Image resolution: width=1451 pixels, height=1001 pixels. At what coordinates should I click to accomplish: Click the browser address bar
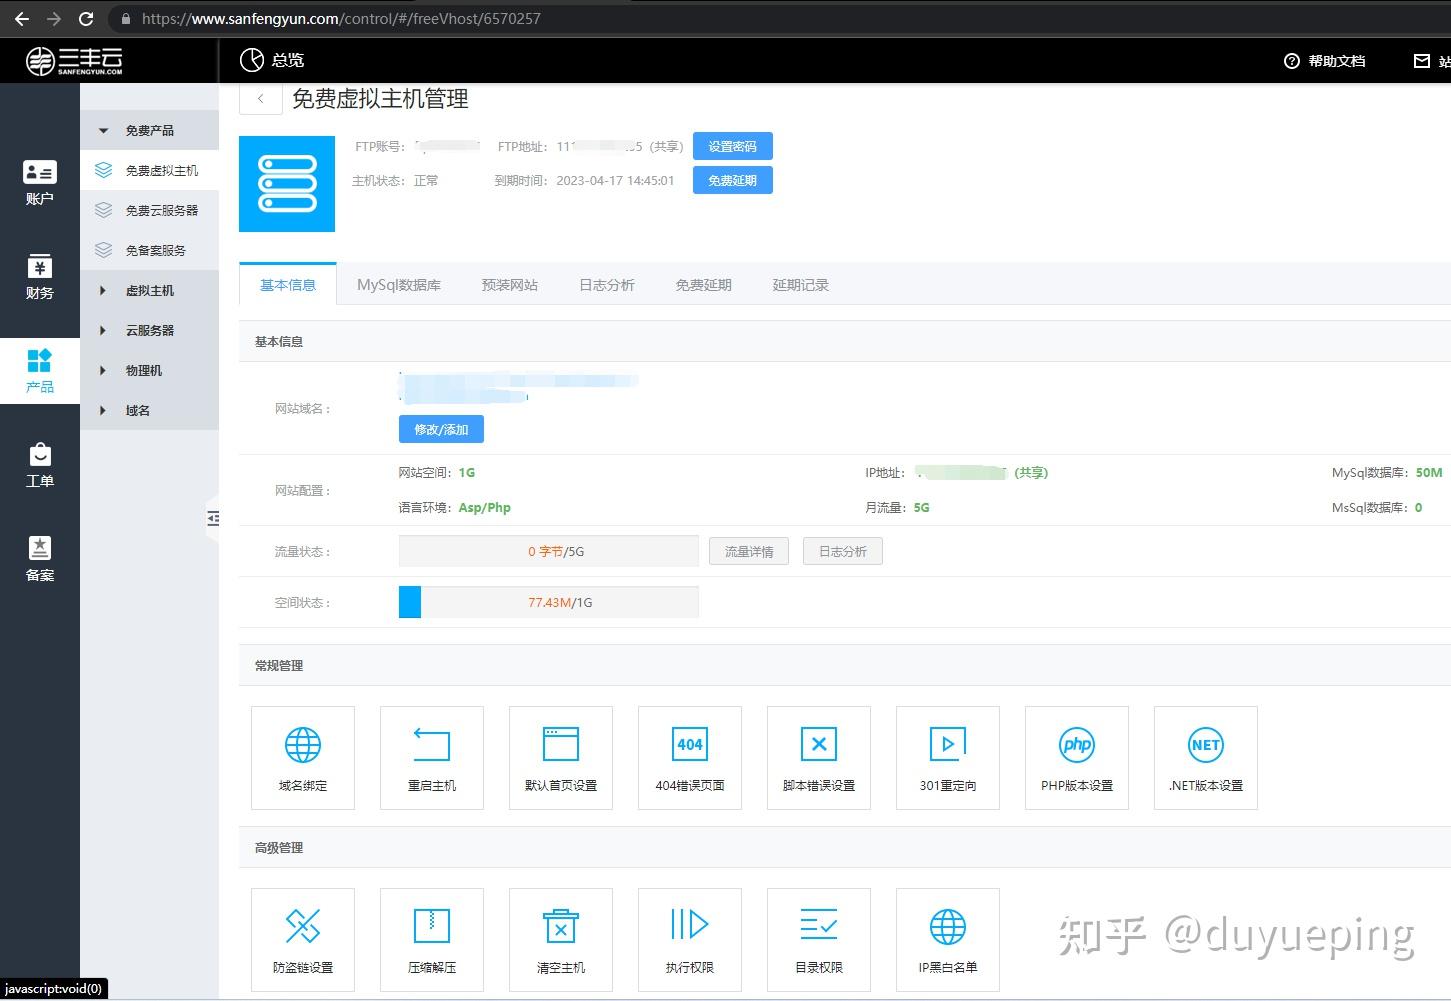tap(780, 18)
